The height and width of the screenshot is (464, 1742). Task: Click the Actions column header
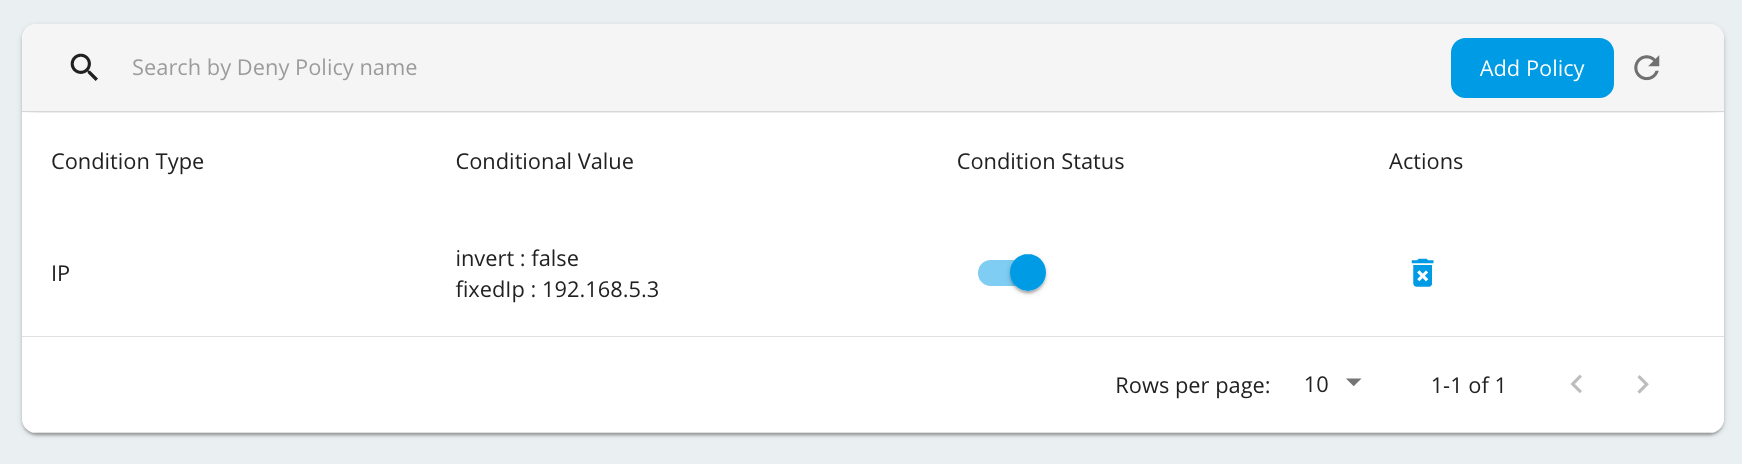[1425, 162]
